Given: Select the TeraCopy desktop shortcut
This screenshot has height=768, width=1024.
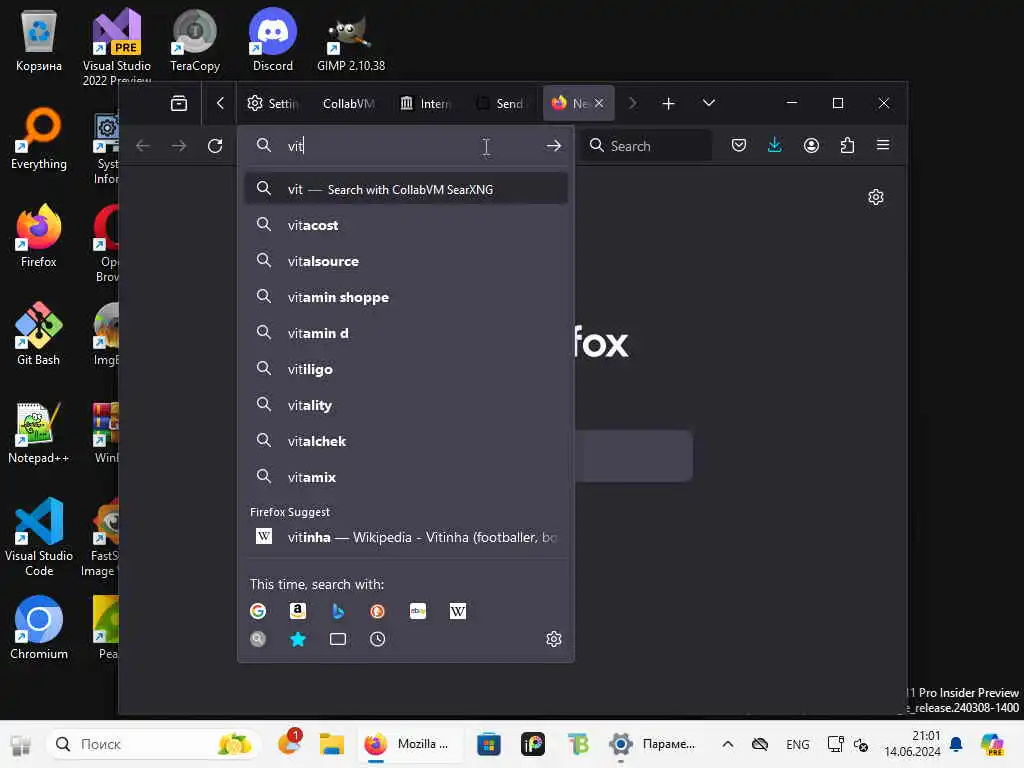Looking at the screenshot, I should click(195, 40).
